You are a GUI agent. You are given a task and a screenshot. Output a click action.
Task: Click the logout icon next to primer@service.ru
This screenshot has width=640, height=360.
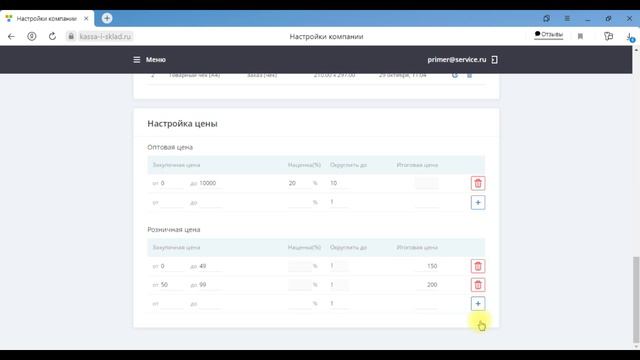494,60
